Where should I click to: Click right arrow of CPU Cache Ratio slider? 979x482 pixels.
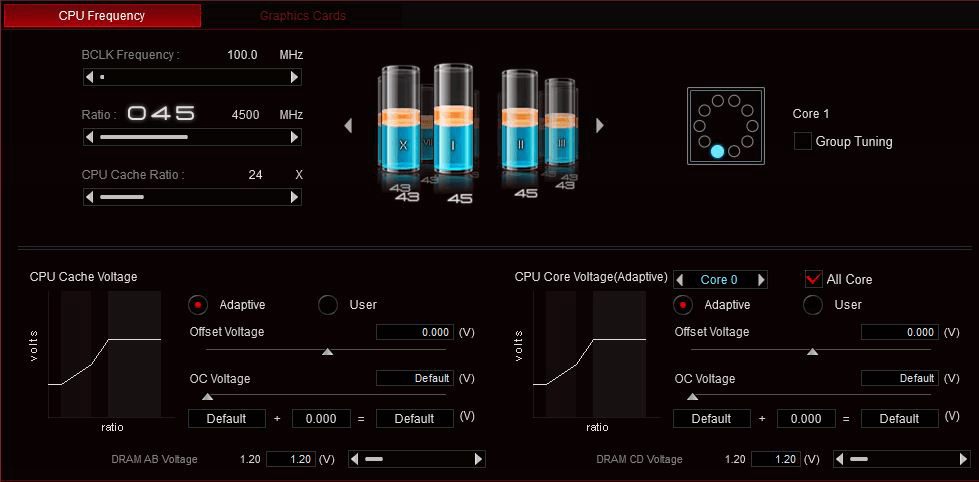[x=294, y=197]
